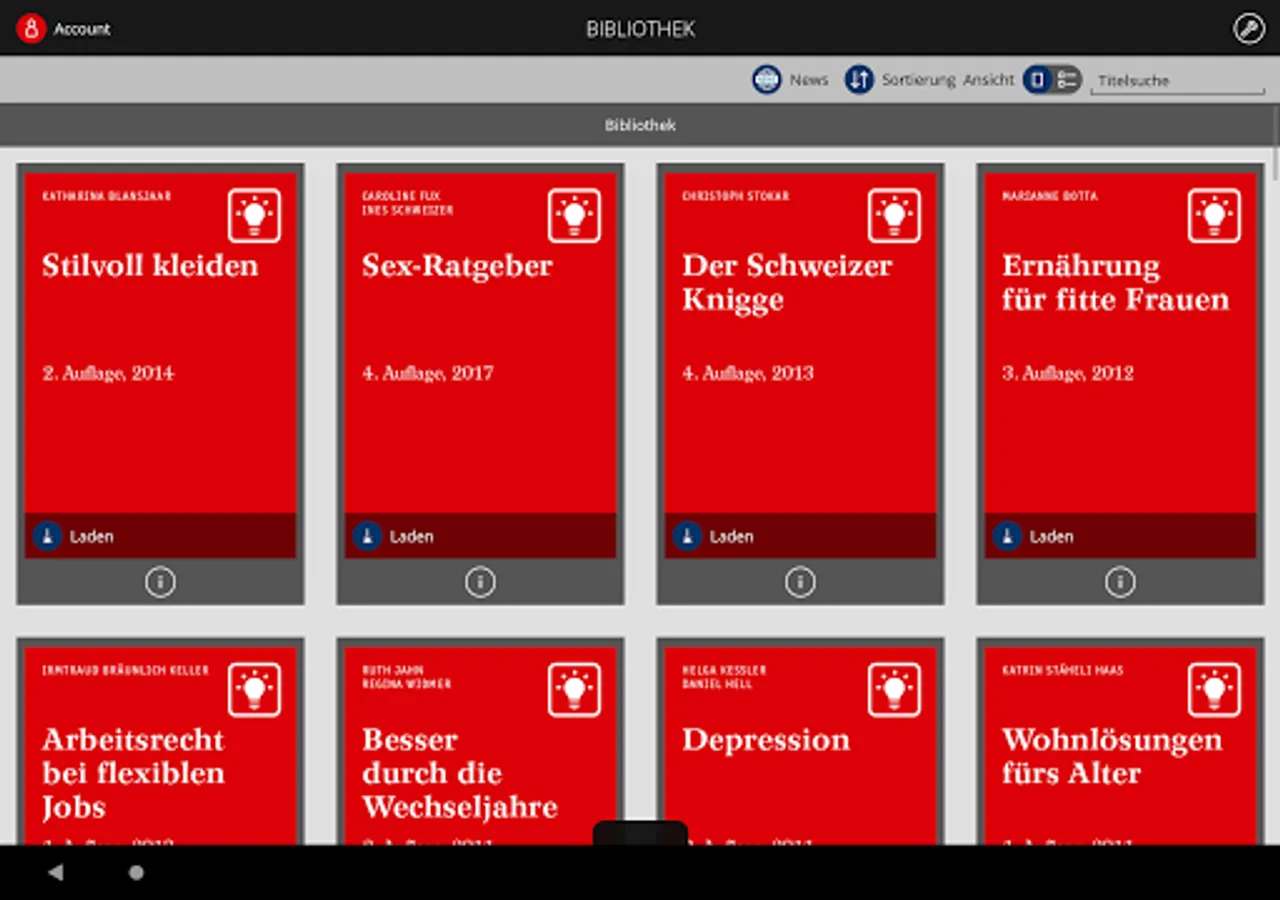Click Laden download icon for Sex-Ratgeber
Viewport: 1280px width, 900px height.
point(367,536)
